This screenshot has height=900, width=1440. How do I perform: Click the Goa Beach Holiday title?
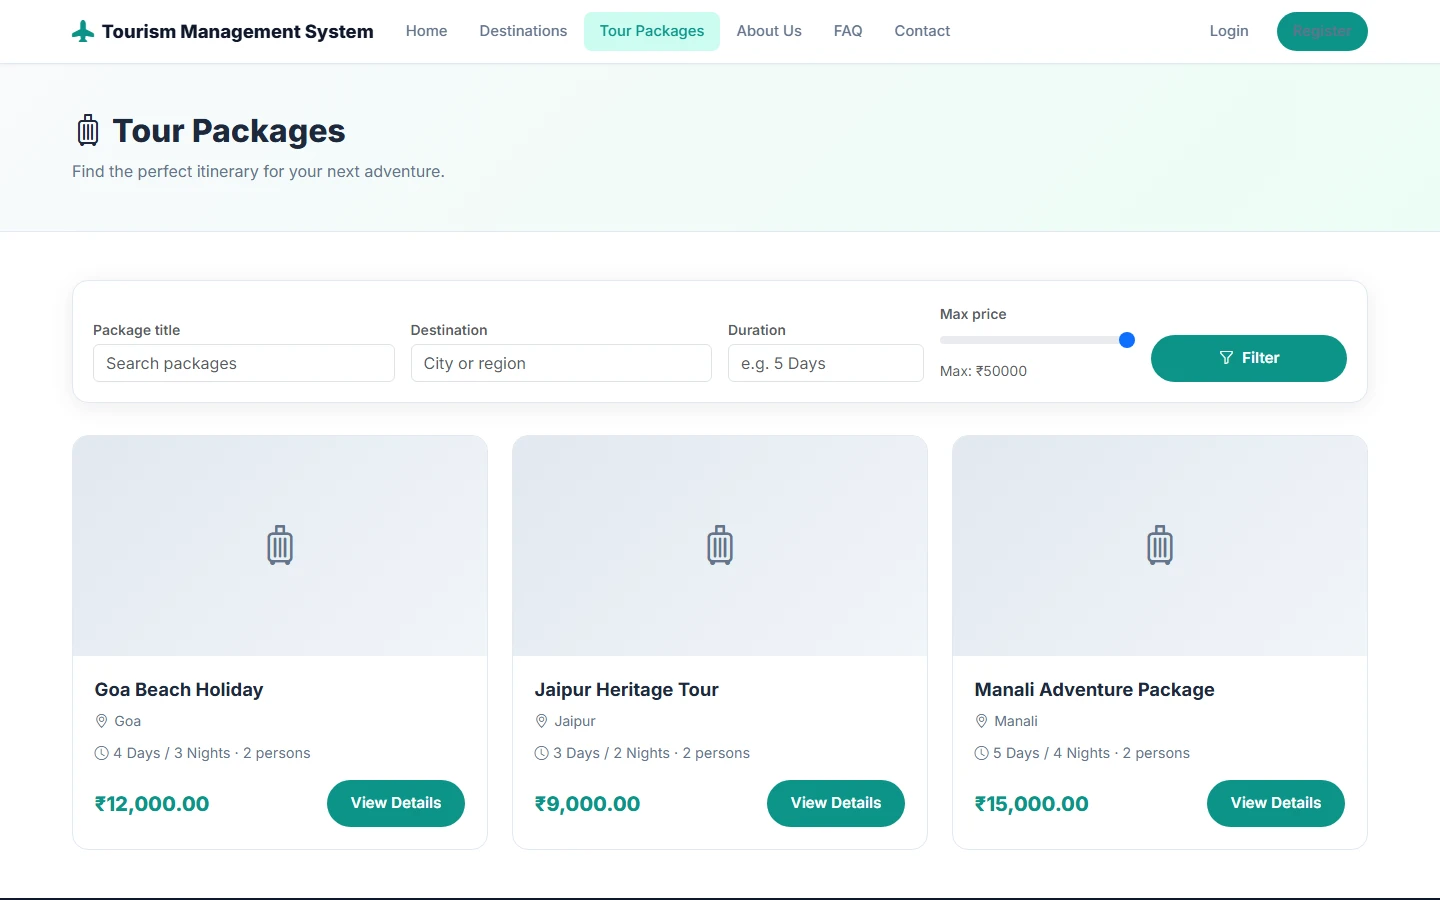coord(179,689)
